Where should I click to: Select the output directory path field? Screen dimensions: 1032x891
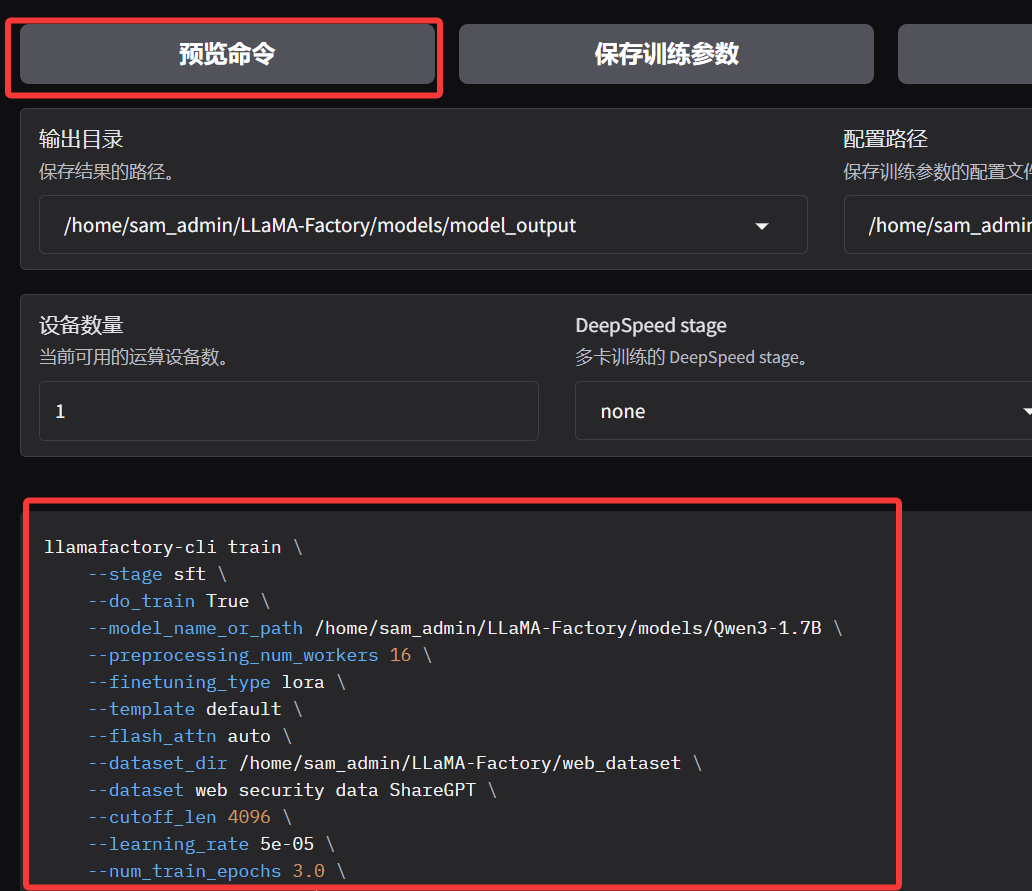click(x=423, y=224)
